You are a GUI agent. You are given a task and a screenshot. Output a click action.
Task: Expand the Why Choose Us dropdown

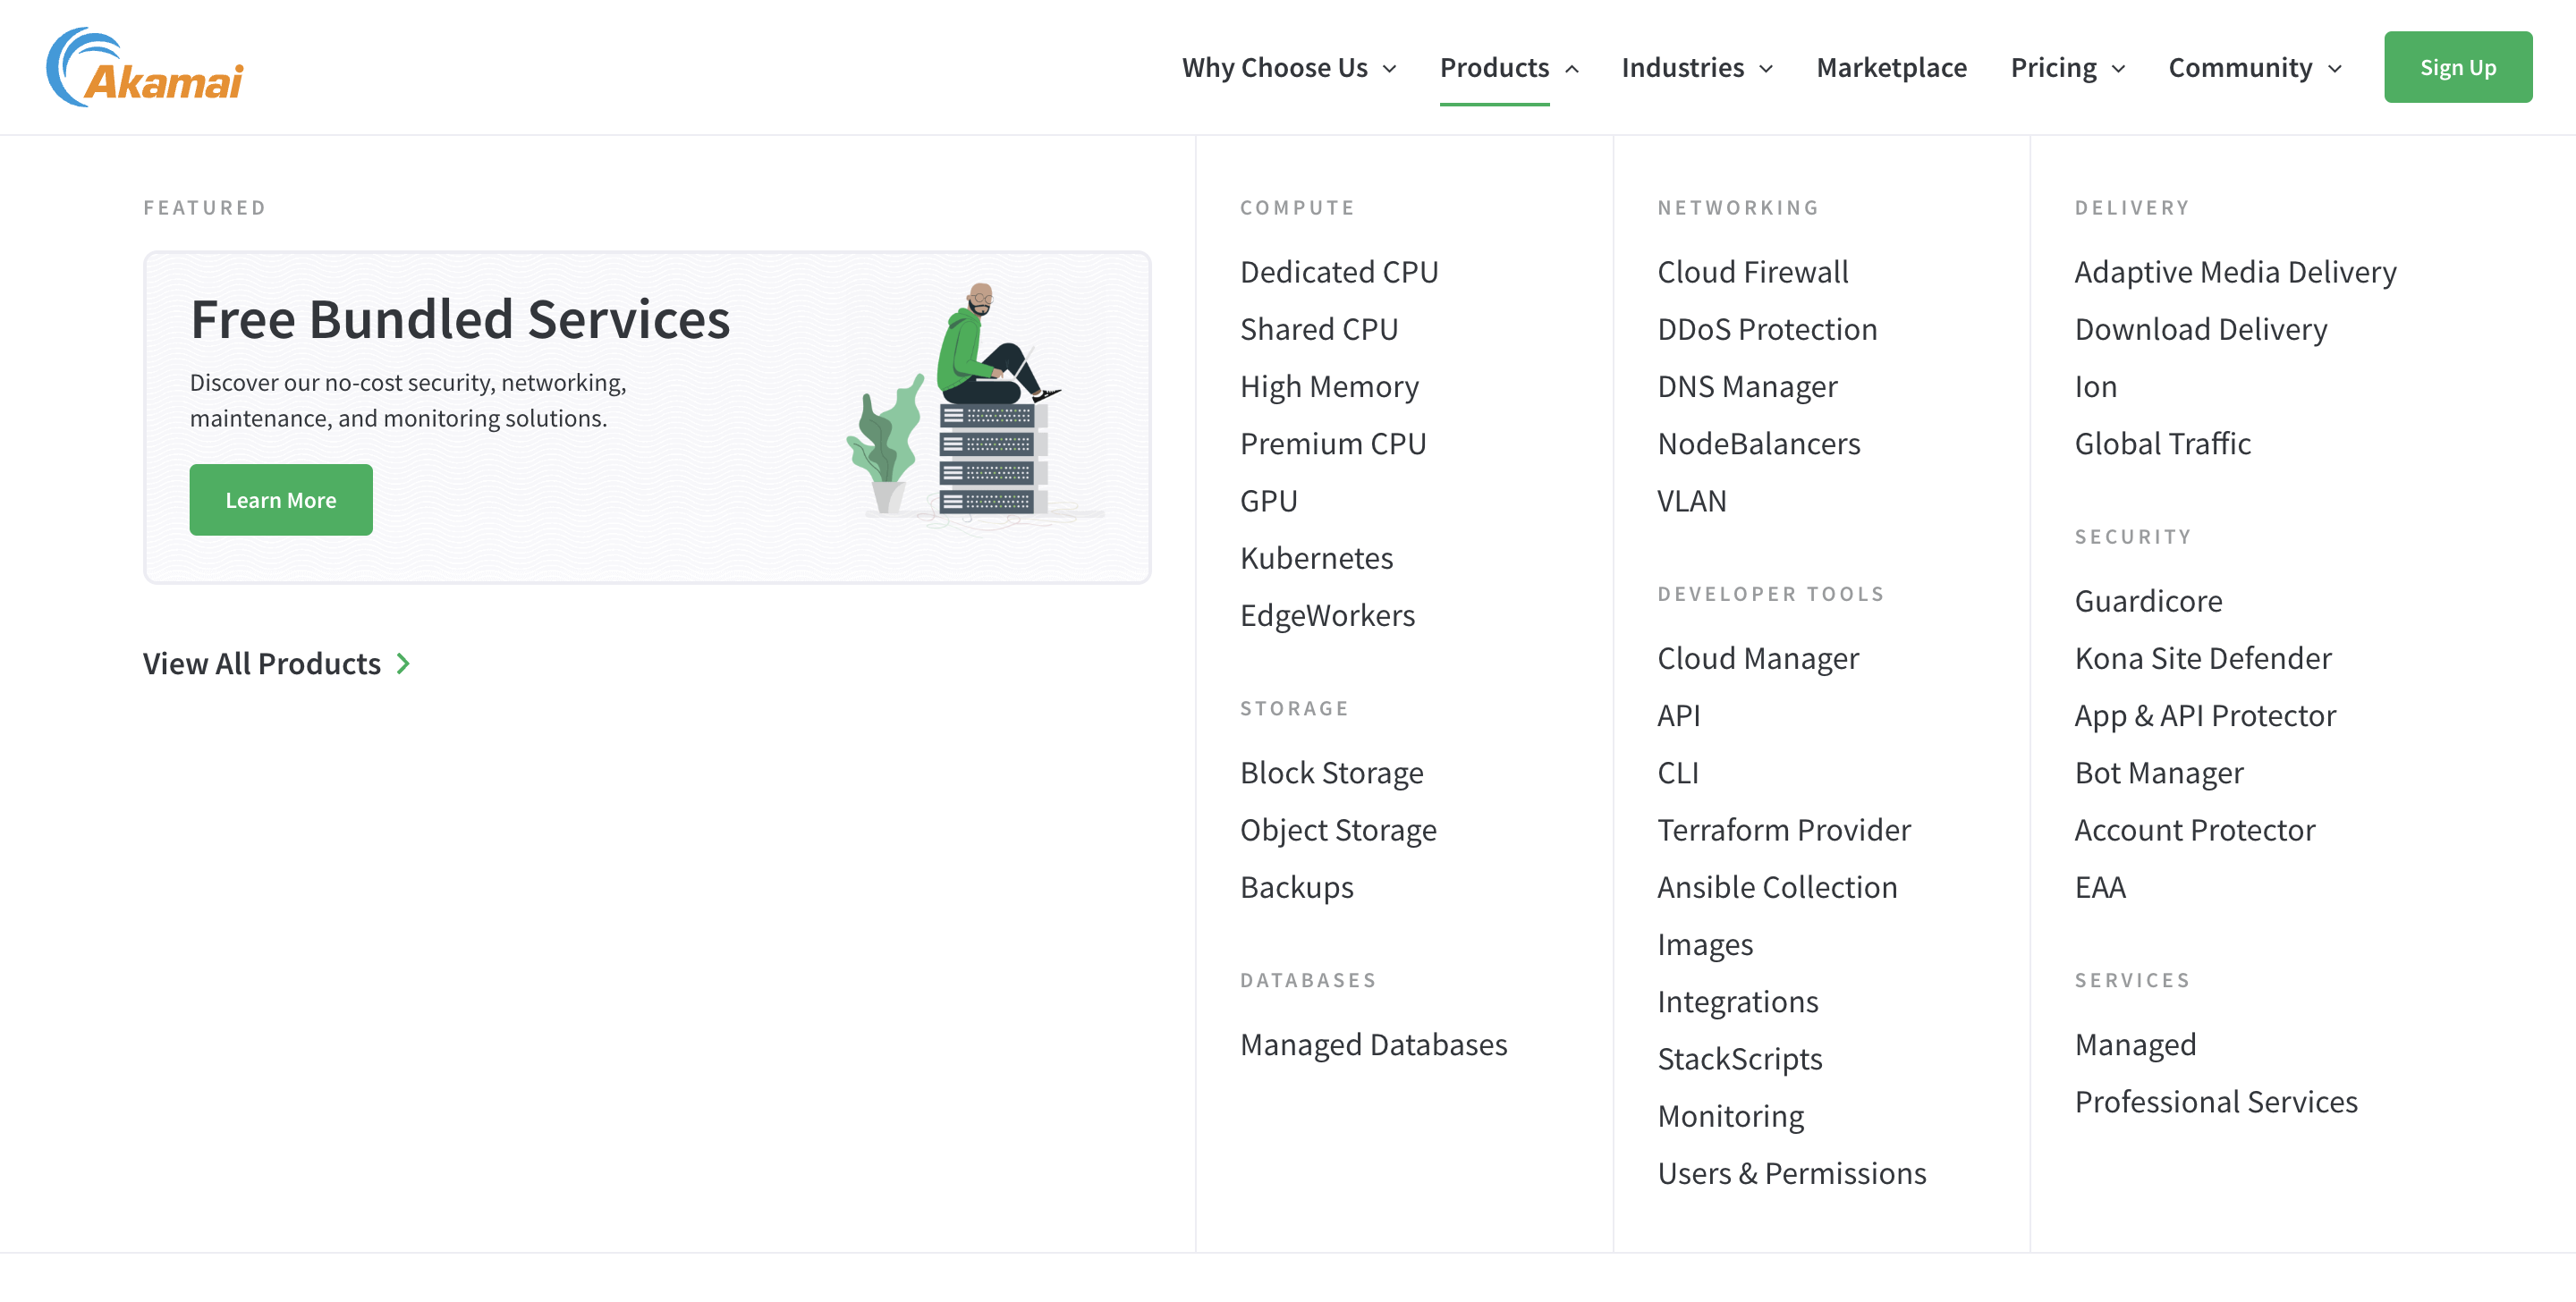(1288, 67)
